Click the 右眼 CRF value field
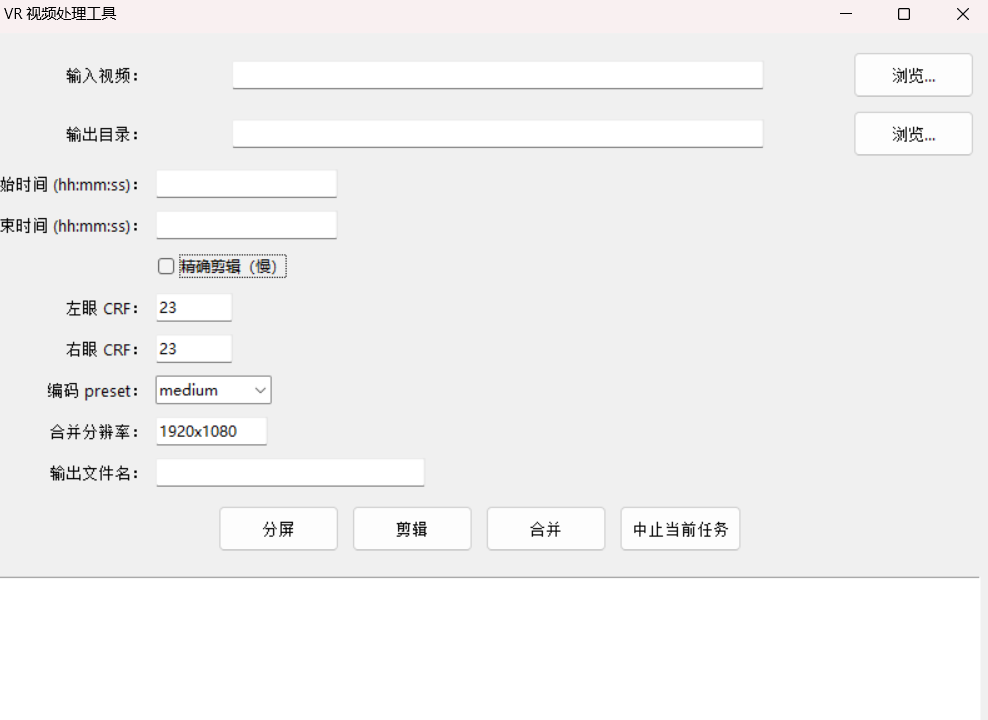The width and height of the screenshot is (988, 720). point(194,349)
